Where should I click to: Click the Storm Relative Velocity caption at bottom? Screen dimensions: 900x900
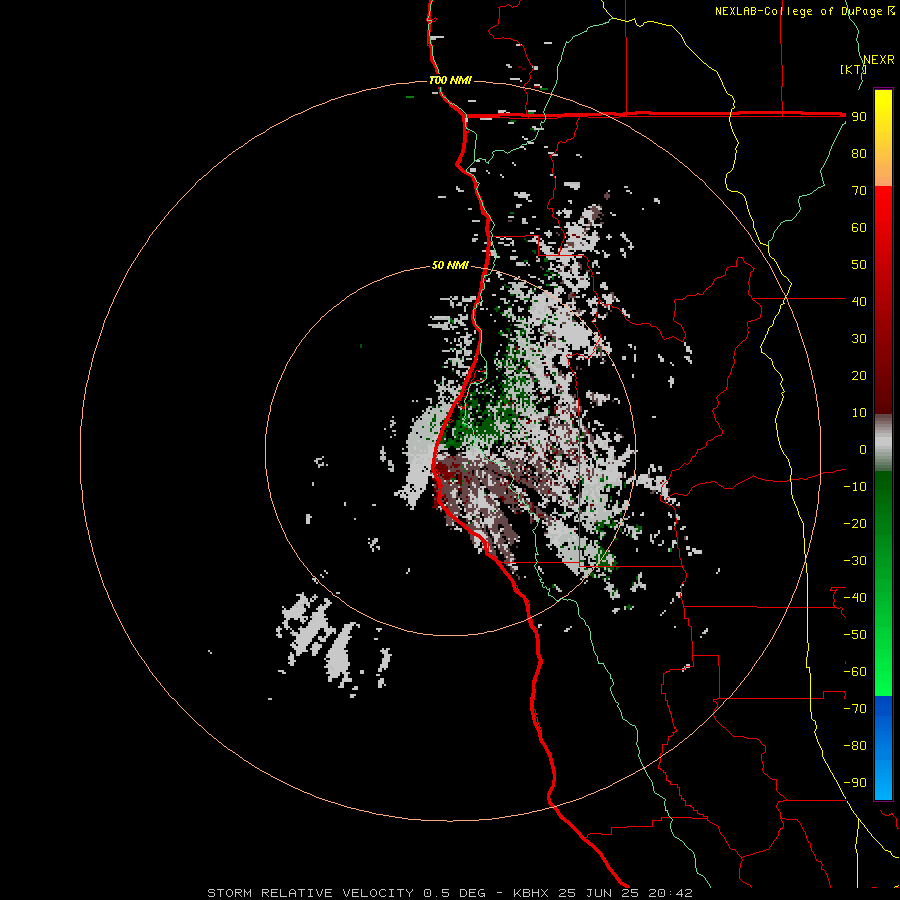tap(449, 893)
